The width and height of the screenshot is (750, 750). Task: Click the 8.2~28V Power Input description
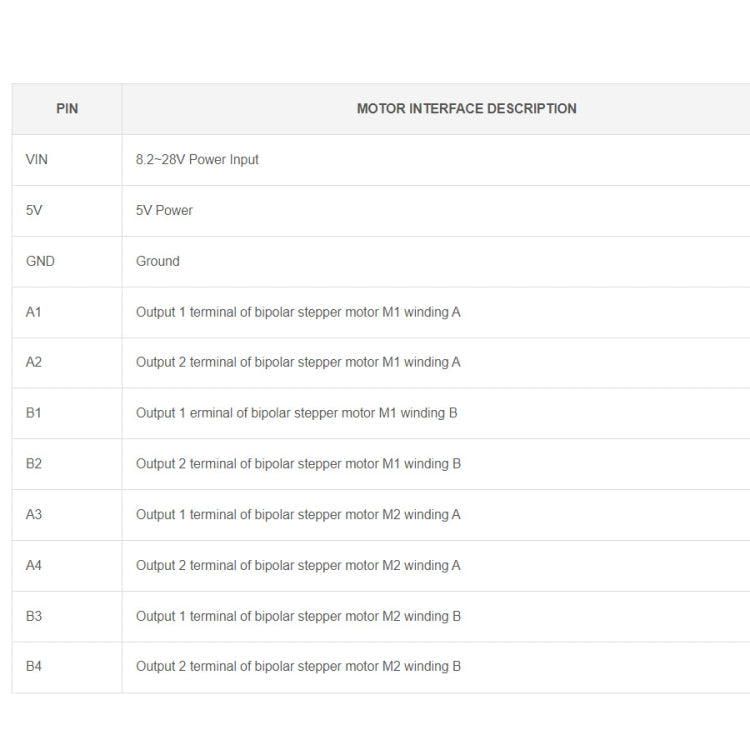(197, 160)
